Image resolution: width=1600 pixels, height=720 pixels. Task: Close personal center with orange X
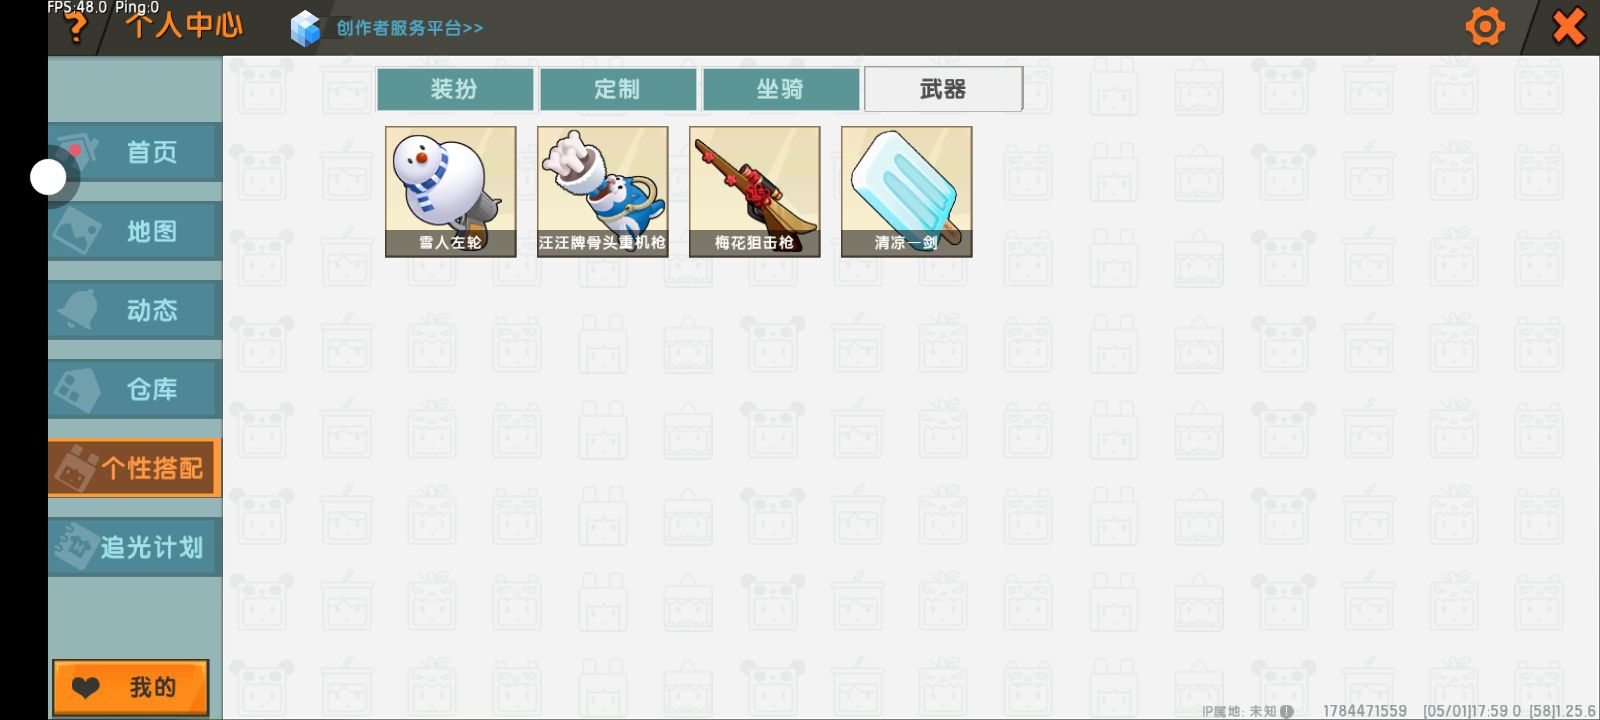coord(1568,26)
